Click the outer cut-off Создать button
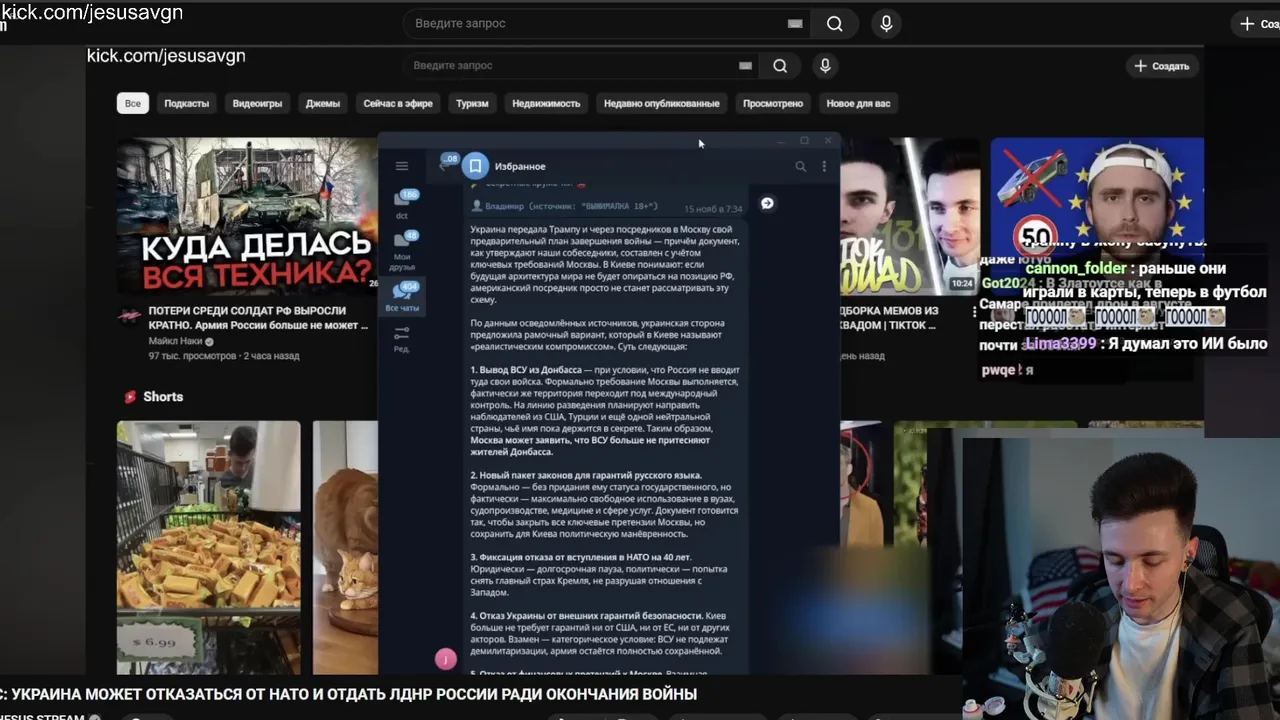 [1256, 24]
